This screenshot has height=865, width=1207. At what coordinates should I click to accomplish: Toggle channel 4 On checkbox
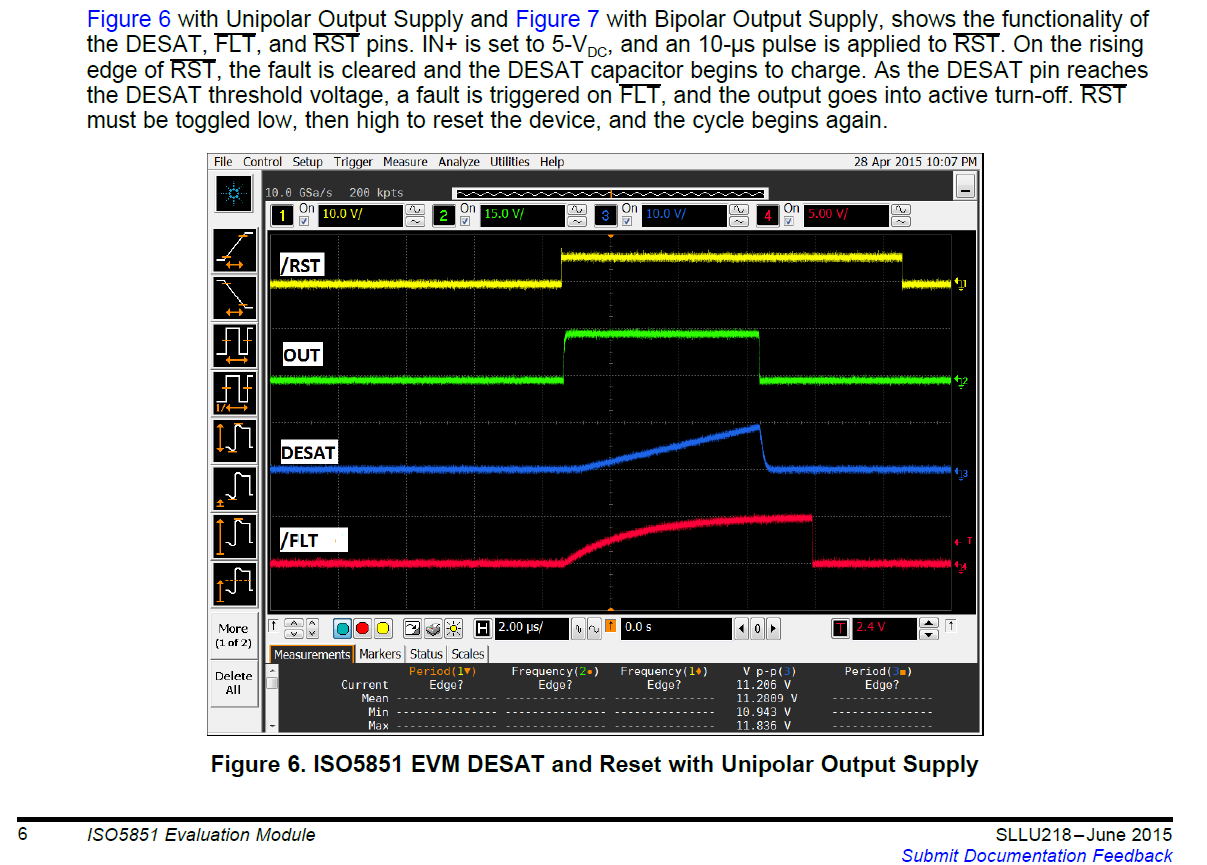tap(788, 221)
